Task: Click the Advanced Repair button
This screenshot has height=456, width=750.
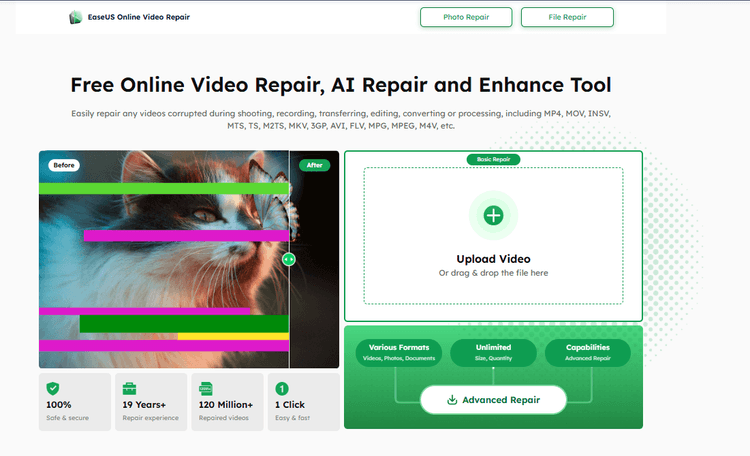Action: (x=493, y=400)
